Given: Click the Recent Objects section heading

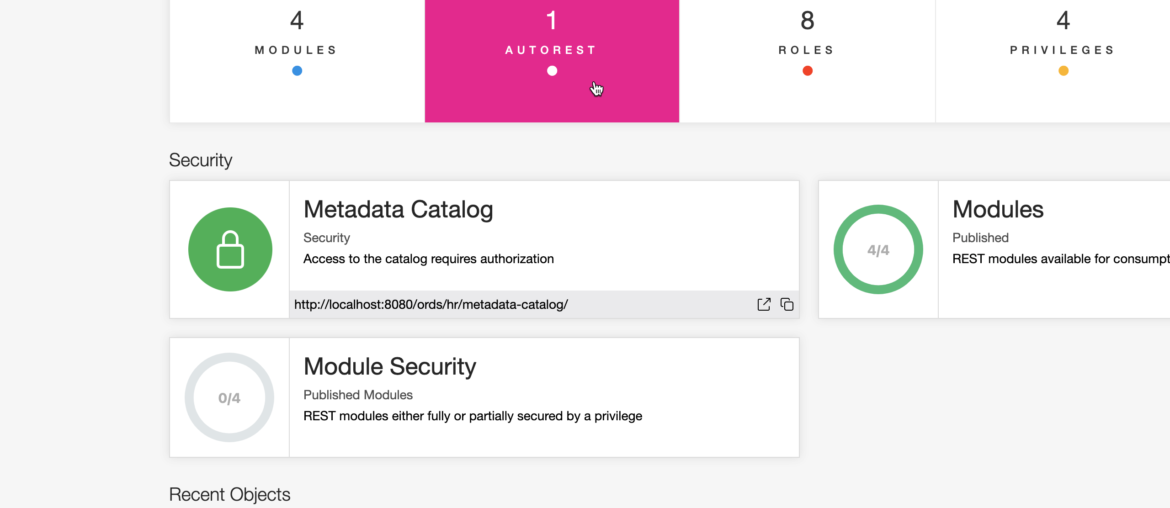Looking at the screenshot, I should [x=230, y=495].
